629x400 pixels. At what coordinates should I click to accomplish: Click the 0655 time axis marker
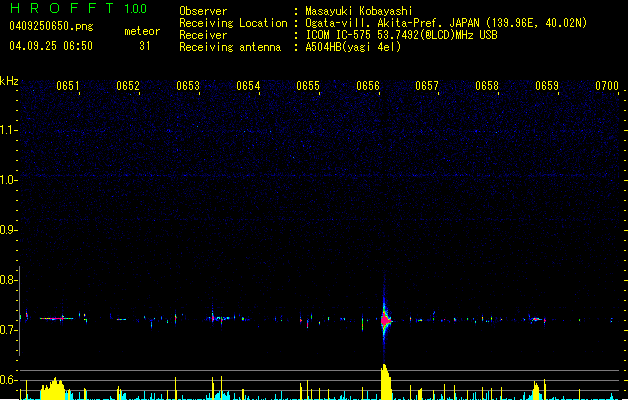308,86
